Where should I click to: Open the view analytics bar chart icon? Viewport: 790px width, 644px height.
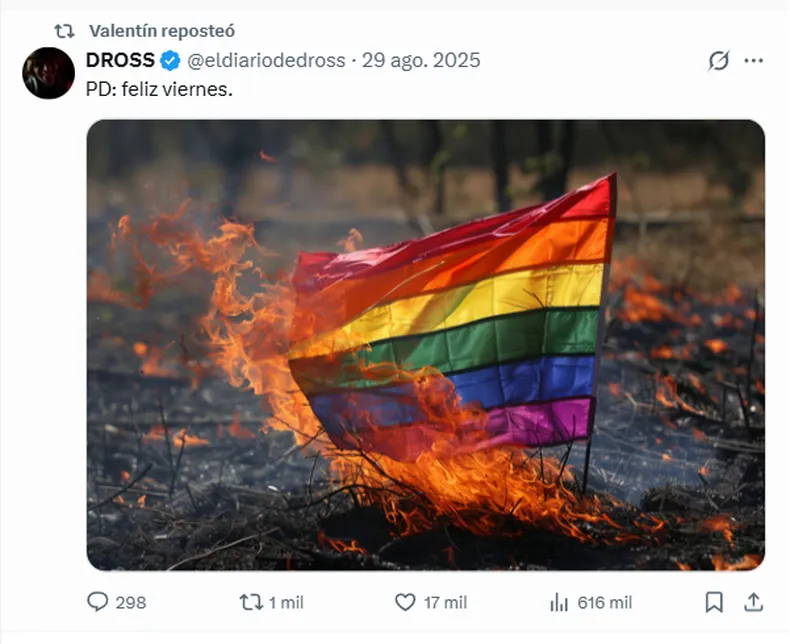(x=559, y=602)
